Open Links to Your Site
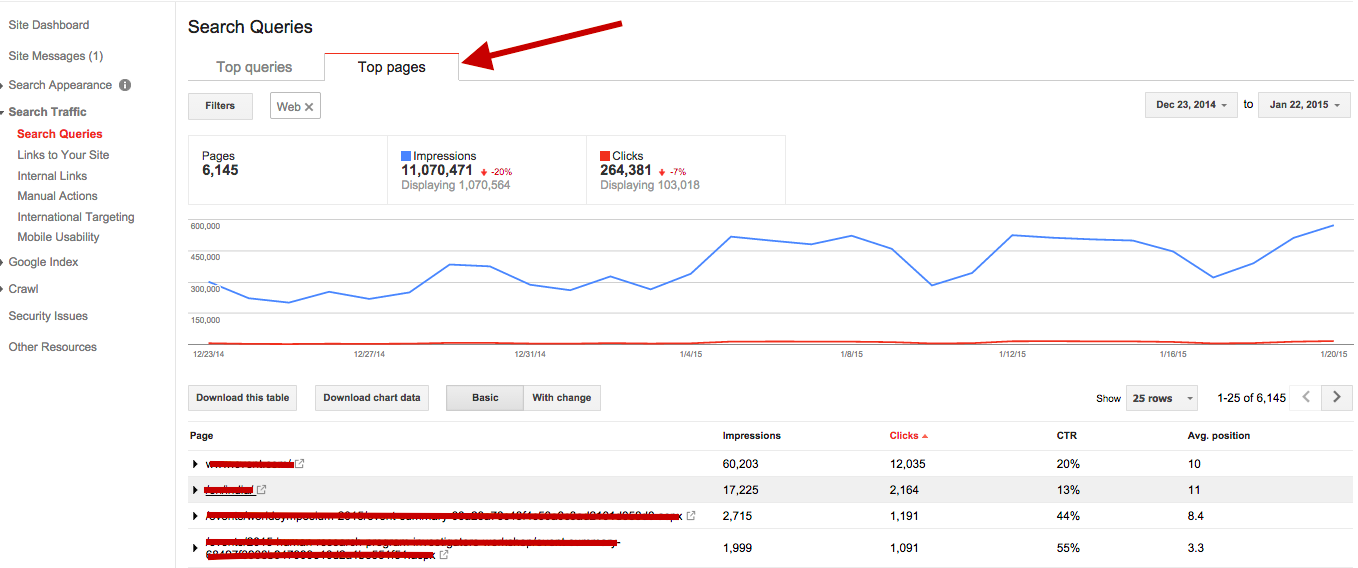1358x568 pixels. pos(63,155)
